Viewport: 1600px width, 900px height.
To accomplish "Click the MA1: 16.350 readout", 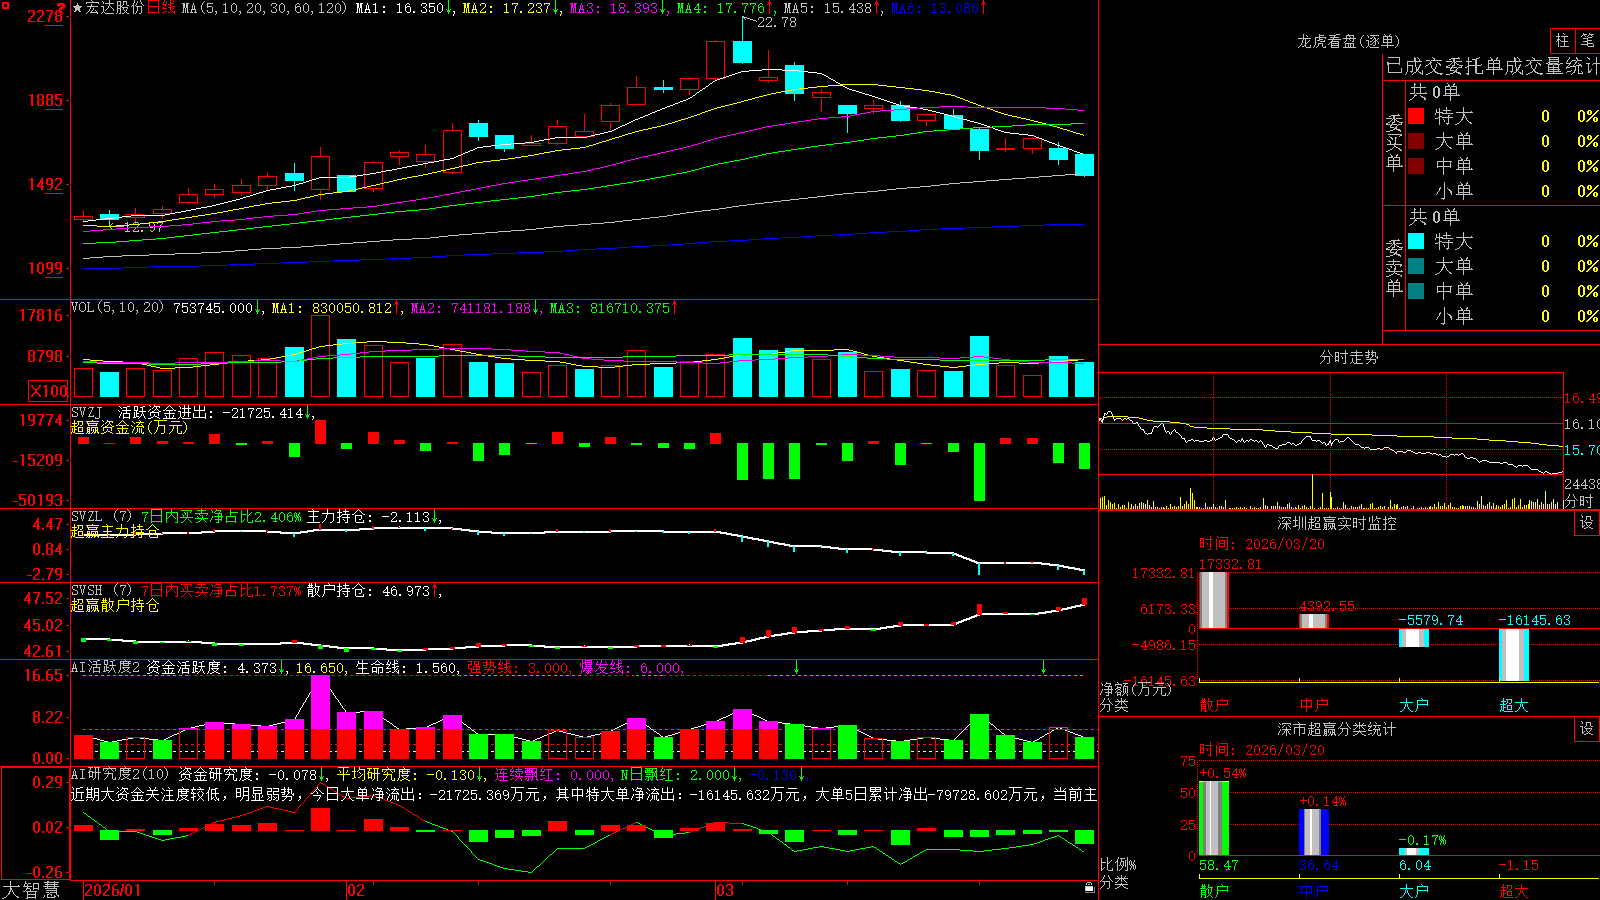I will pos(400,8).
